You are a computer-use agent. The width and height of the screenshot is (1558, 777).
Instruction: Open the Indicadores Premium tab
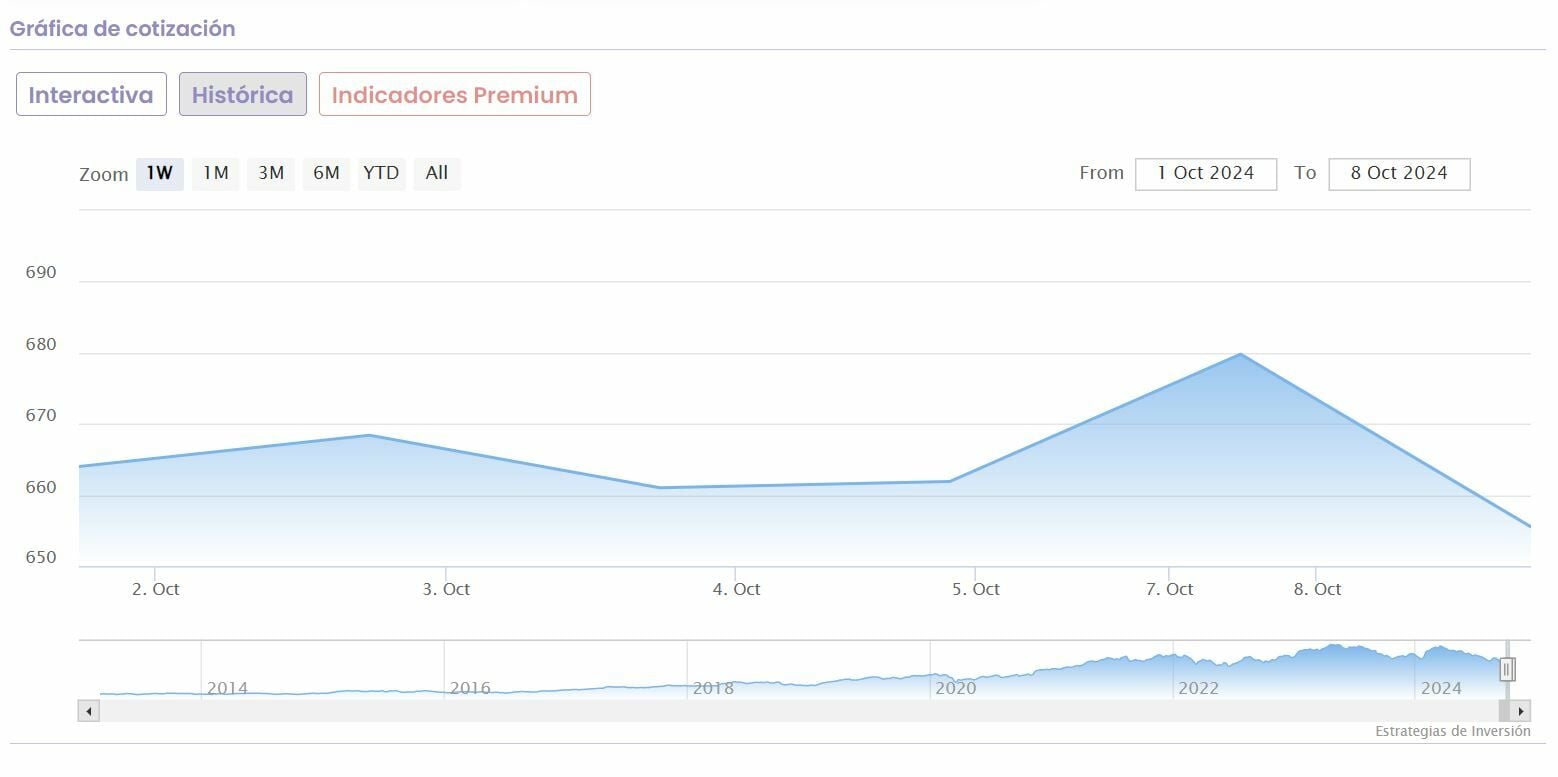pyautogui.click(x=455, y=95)
